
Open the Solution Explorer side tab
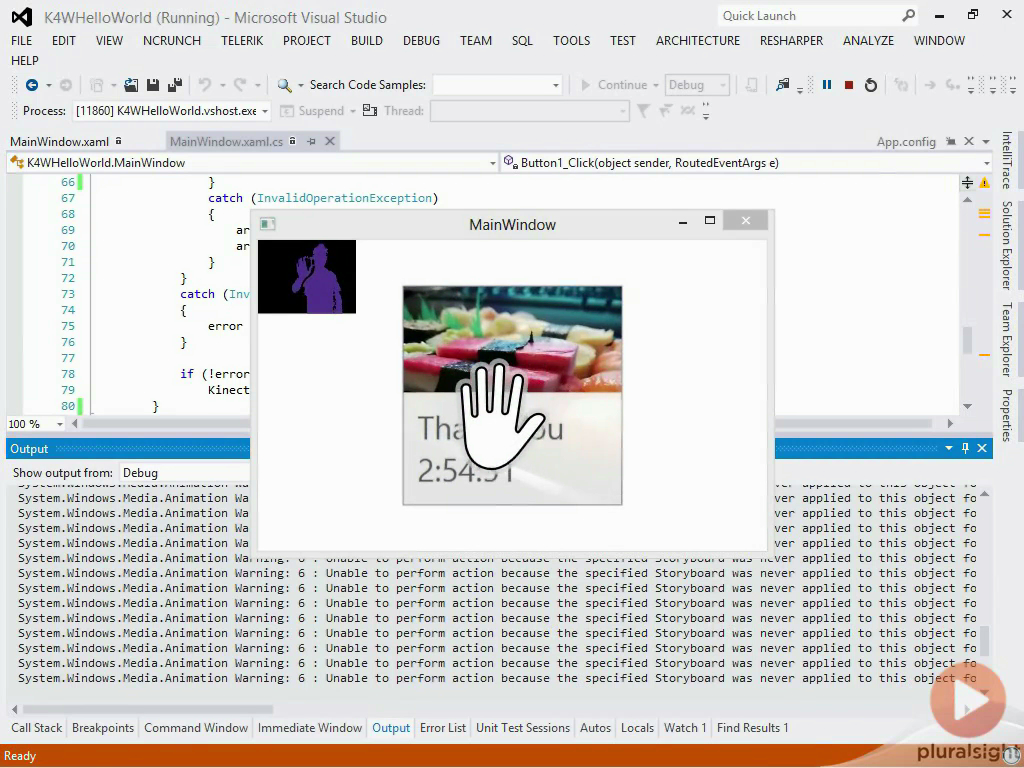tap(1006, 245)
